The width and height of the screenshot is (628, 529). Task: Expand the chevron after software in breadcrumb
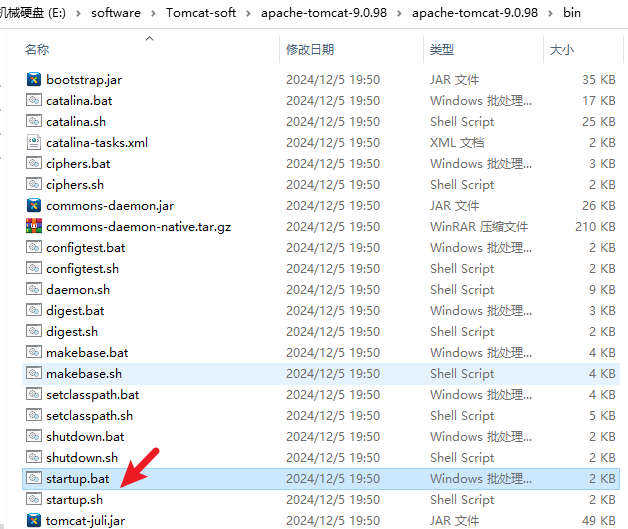tap(153, 13)
